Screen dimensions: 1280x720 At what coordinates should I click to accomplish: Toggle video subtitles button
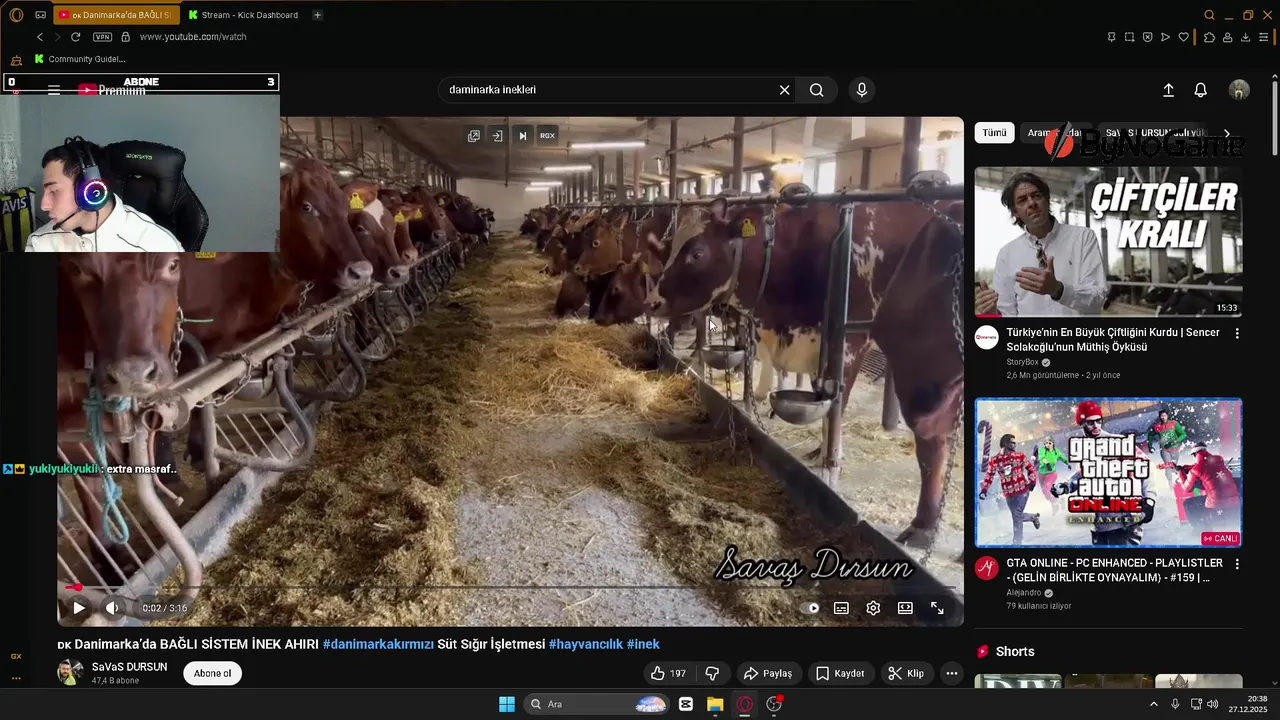pyautogui.click(x=842, y=608)
